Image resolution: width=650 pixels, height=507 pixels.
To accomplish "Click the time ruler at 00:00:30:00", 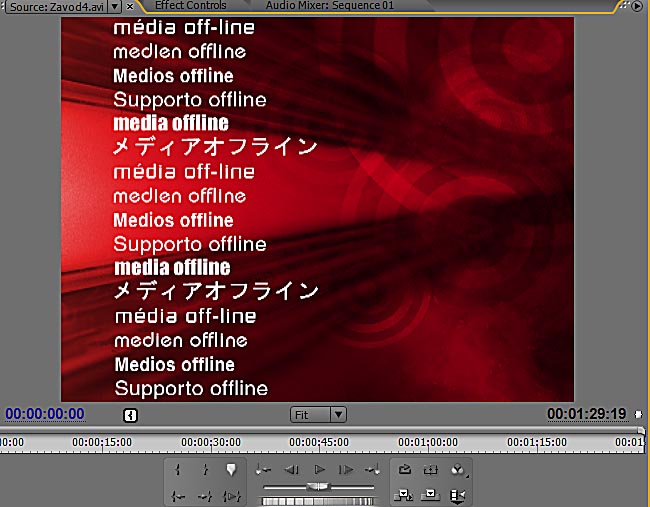I will click(x=211, y=443).
